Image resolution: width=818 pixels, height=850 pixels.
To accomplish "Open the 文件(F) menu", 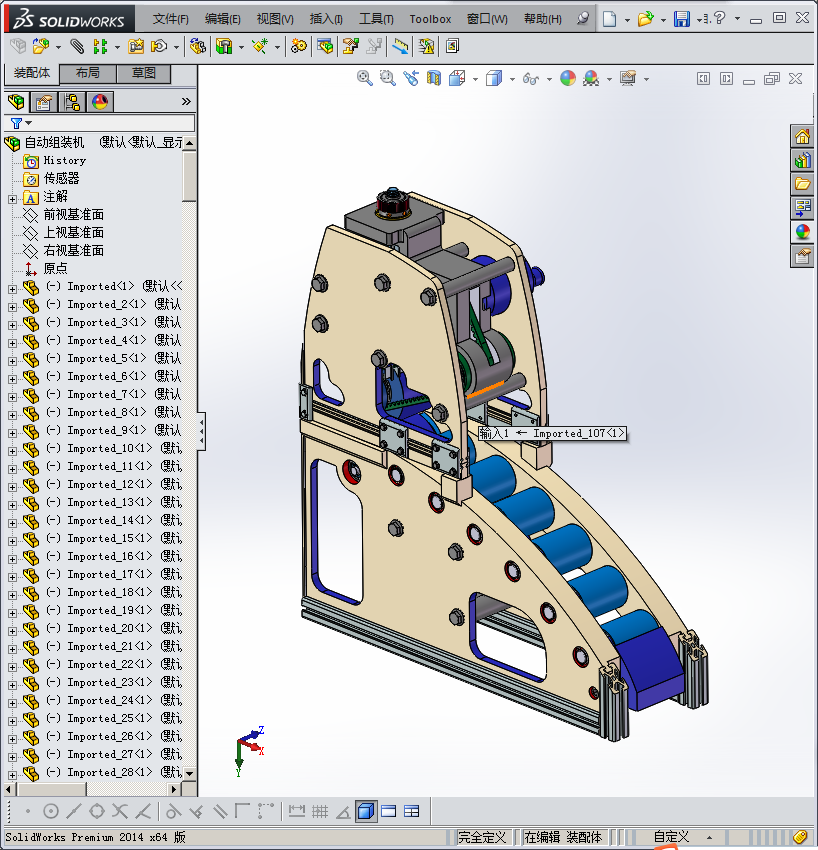I will (x=170, y=19).
